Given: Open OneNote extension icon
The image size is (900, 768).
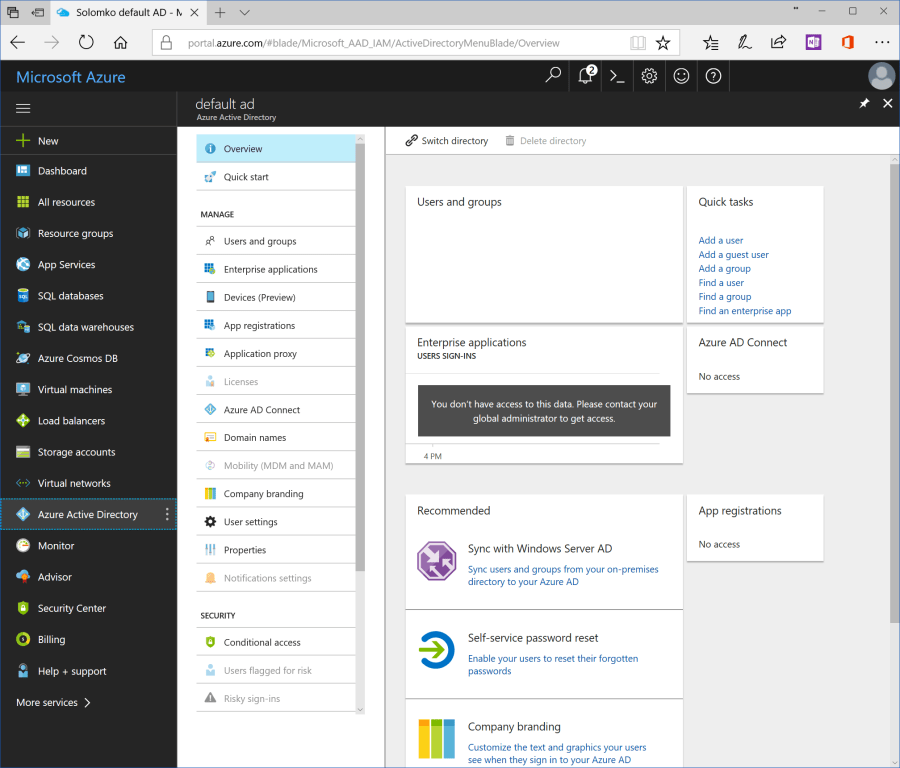Looking at the screenshot, I should pos(813,42).
